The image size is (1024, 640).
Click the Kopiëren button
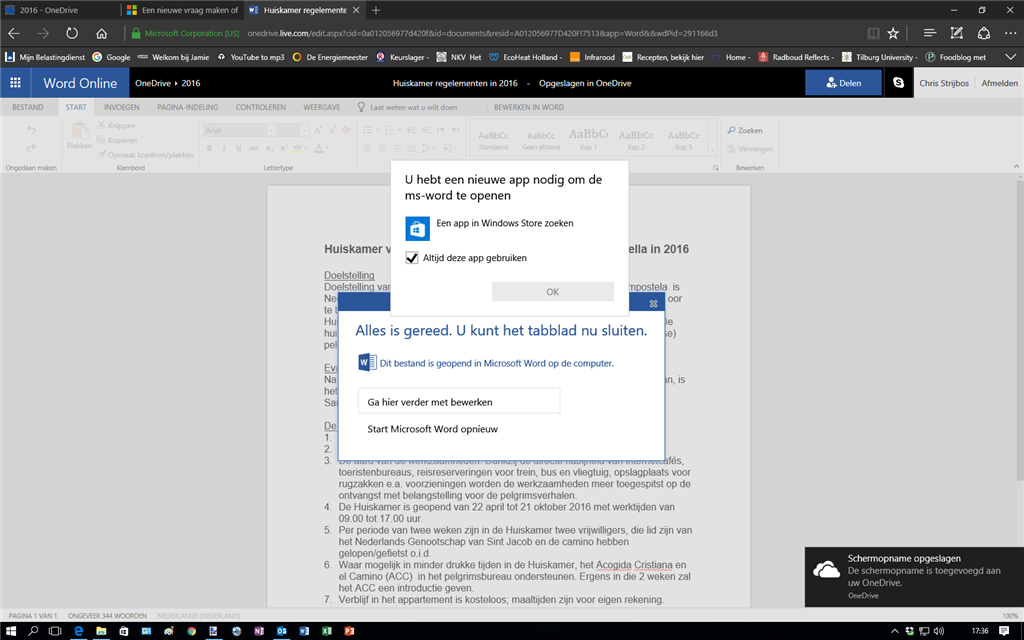click(x=118, y=140)
